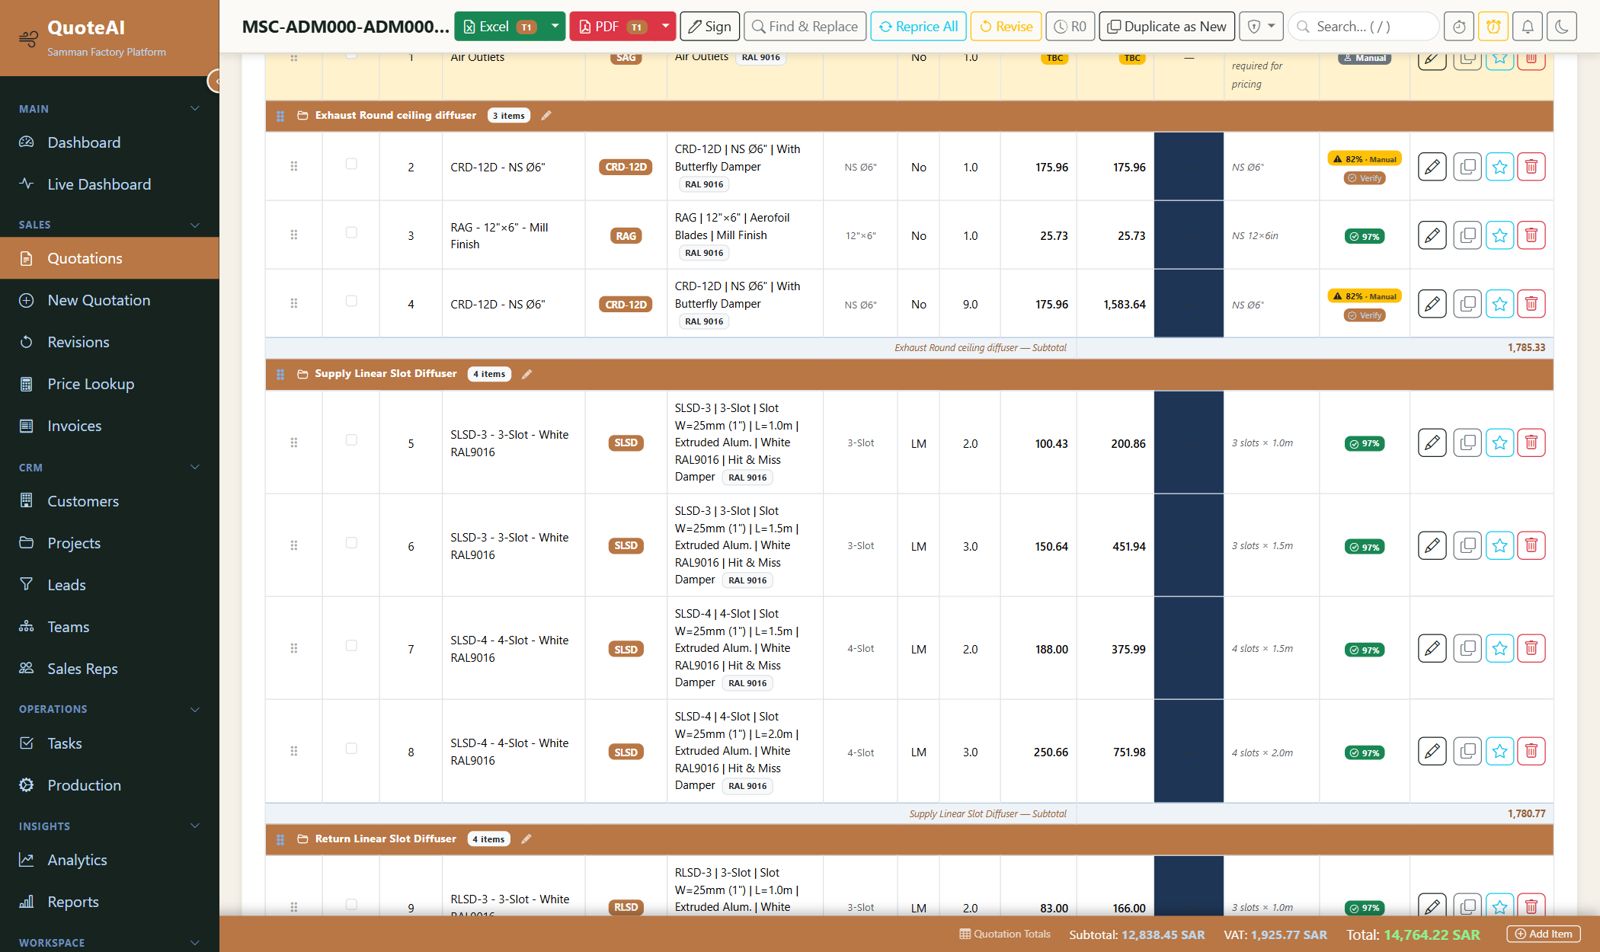1600x952 pixels.
Task: Click the Reprice All button
Action: (x=918, y=27)
